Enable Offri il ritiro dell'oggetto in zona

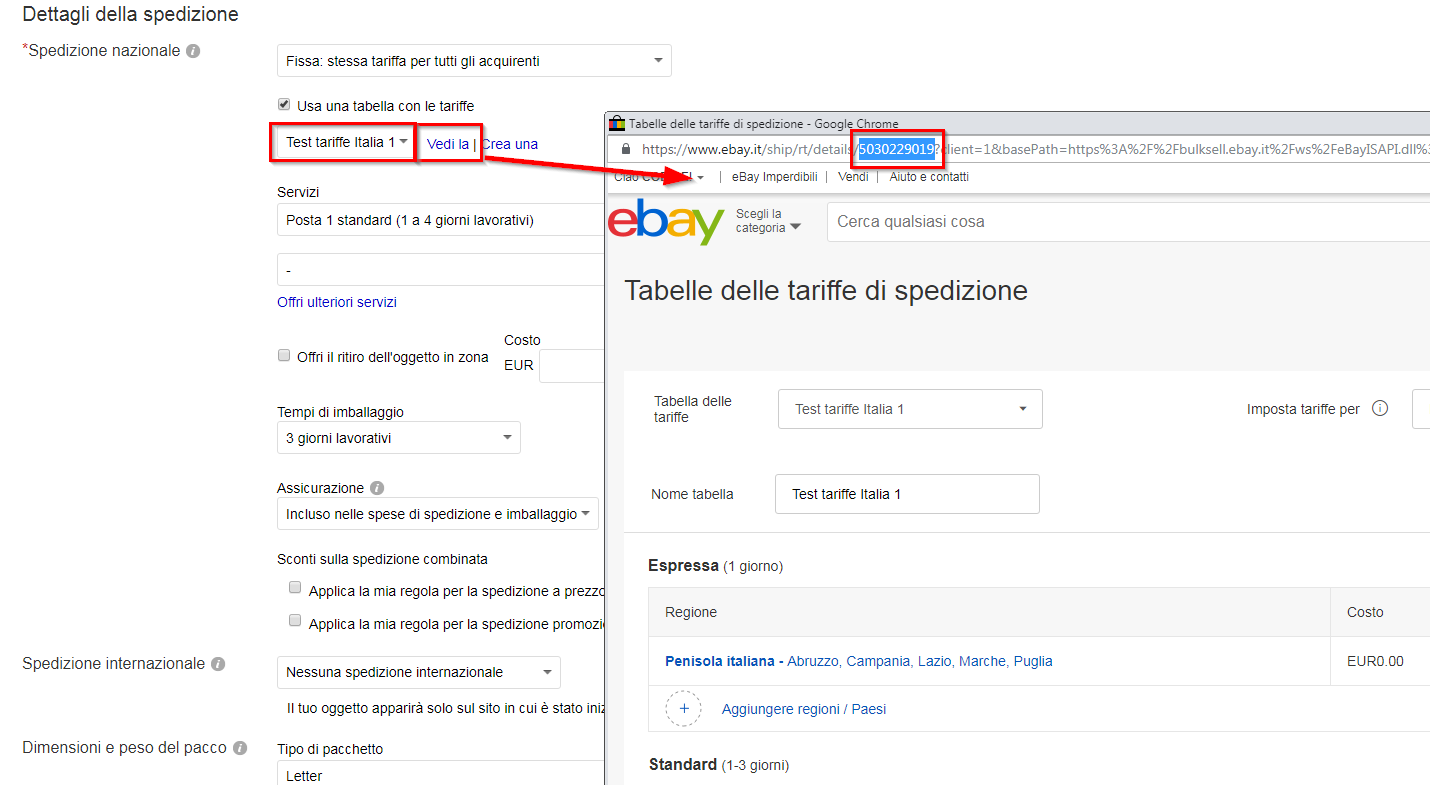click(x=283, y=356)
